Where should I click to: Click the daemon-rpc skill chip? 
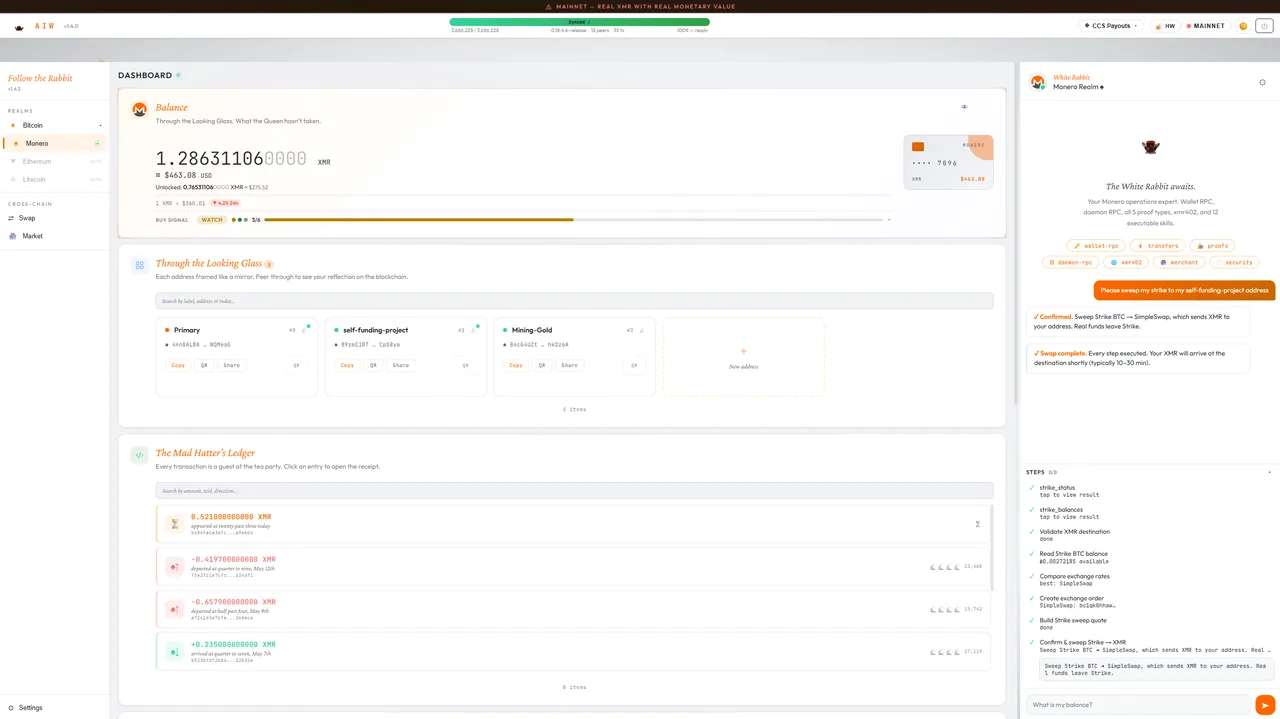(1070, 262)
